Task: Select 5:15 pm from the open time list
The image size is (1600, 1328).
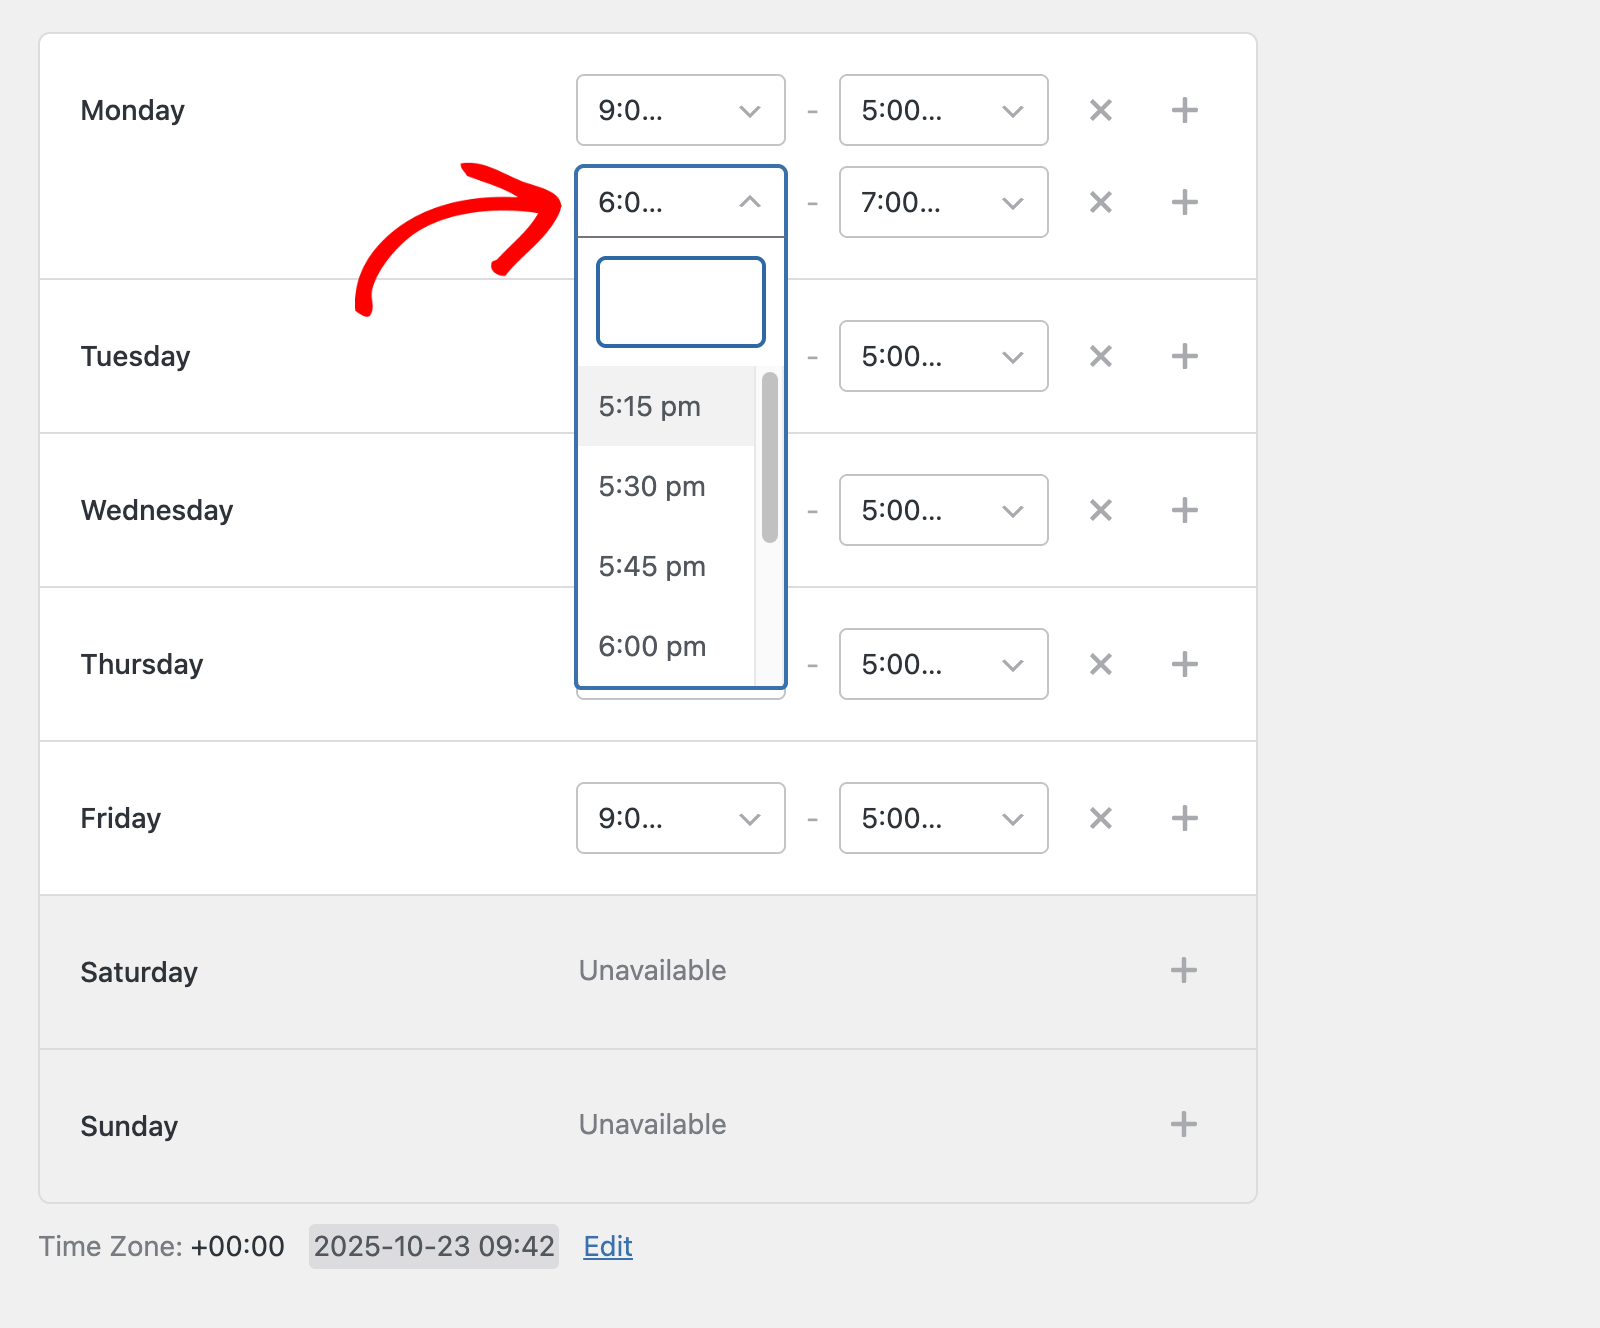Action: pos(651,406)
